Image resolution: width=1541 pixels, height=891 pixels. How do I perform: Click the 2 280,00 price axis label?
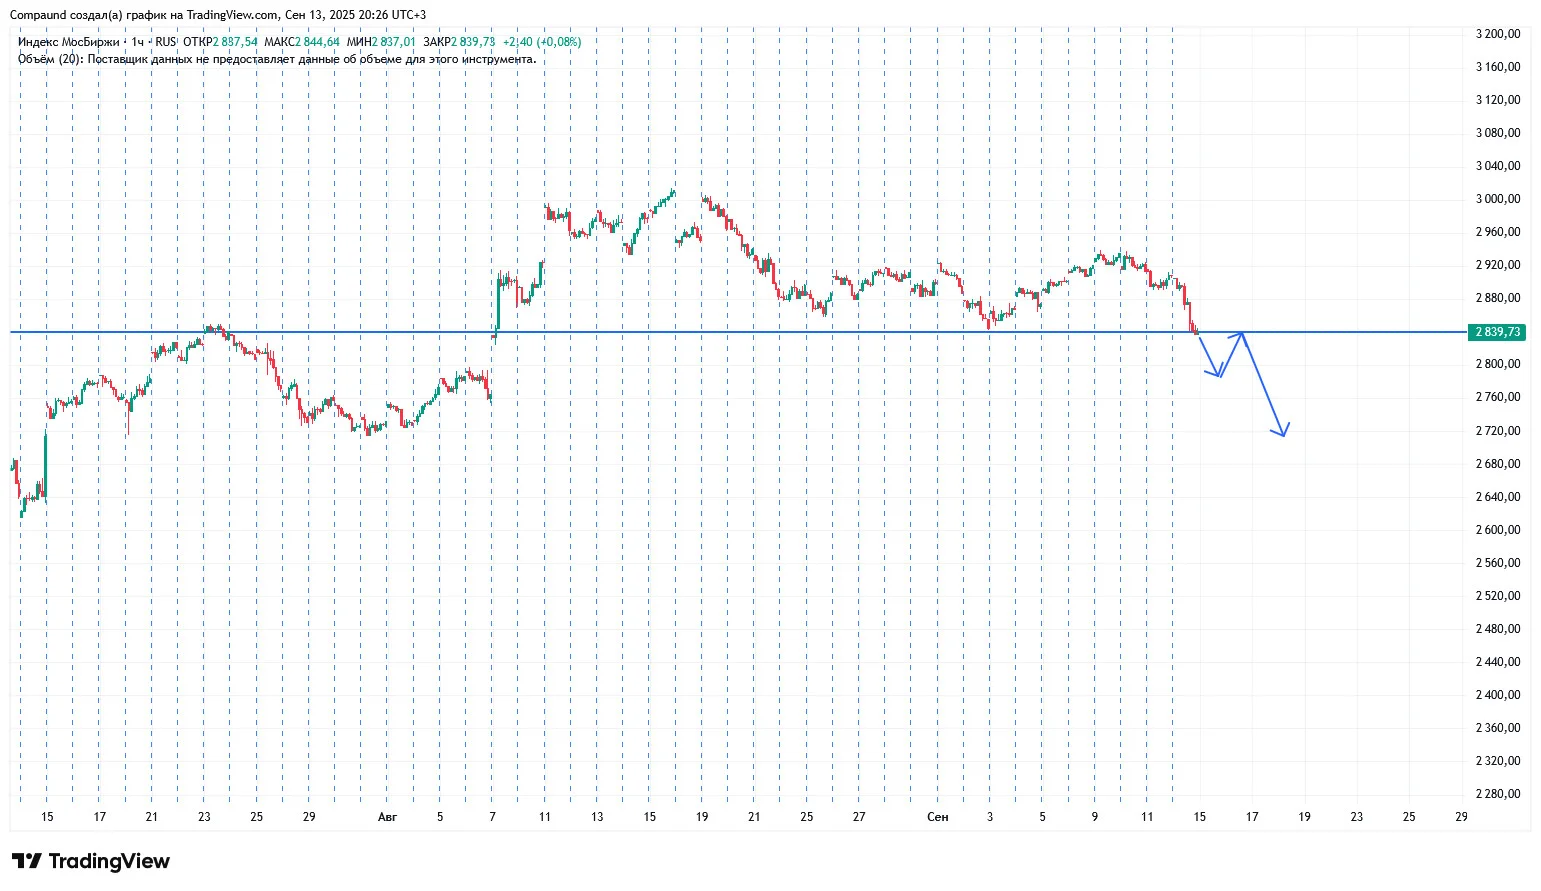coord(1497,794)
